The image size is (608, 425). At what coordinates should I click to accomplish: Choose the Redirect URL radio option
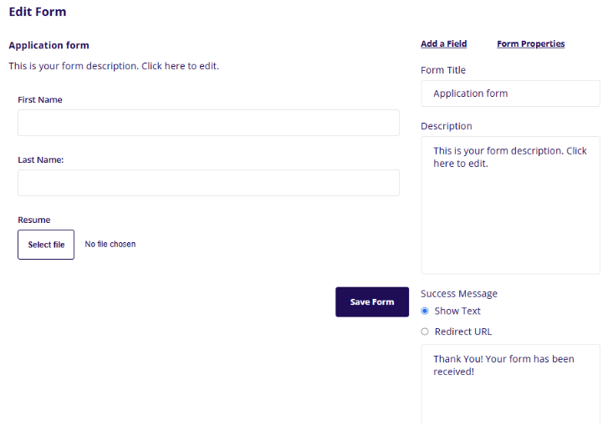[425, 331]
